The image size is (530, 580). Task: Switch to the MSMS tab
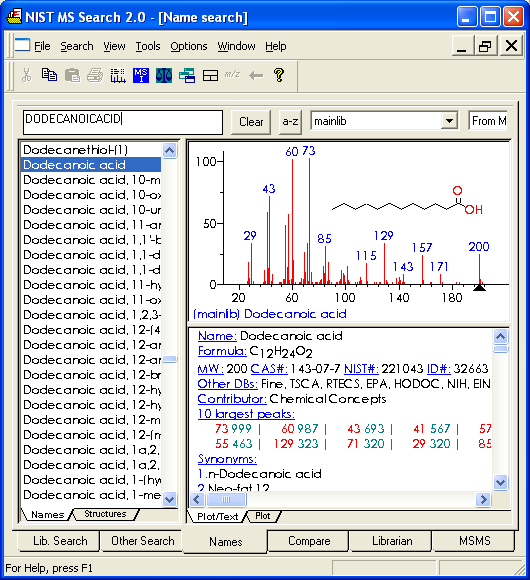[x=475, y=541]
